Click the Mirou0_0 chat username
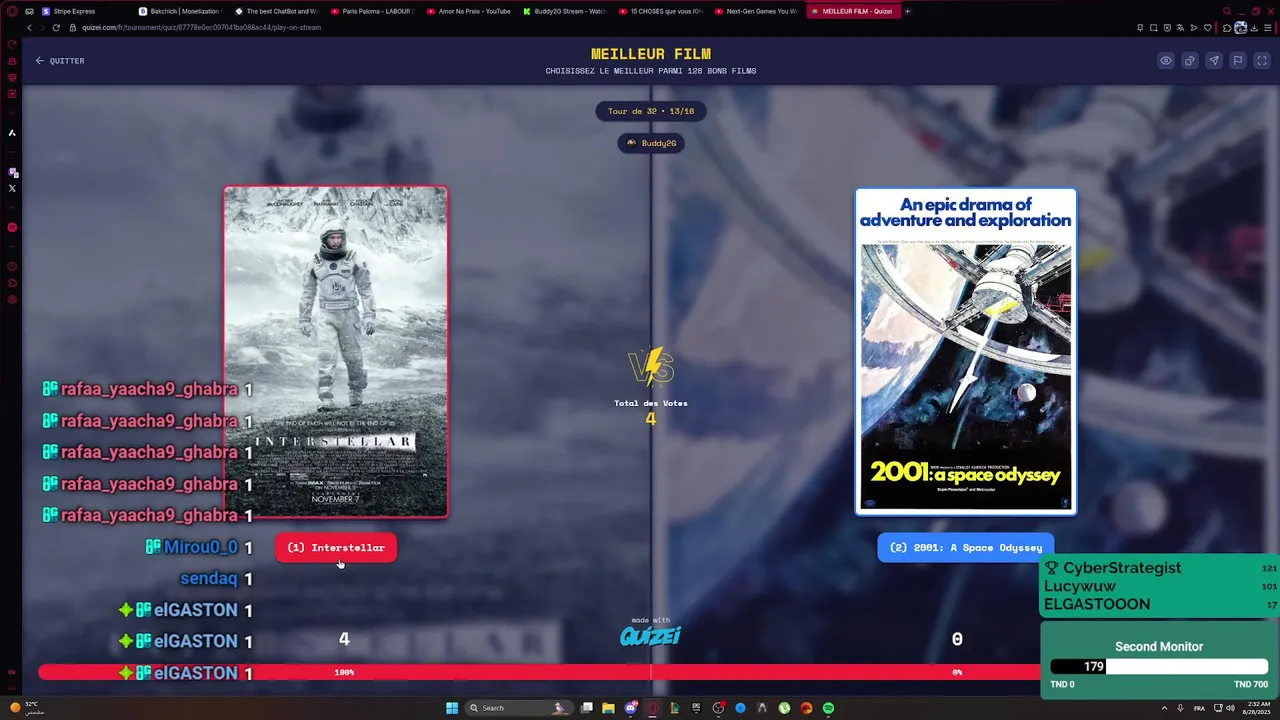This screenshot has width=1280, height=720. pos(200,547)
